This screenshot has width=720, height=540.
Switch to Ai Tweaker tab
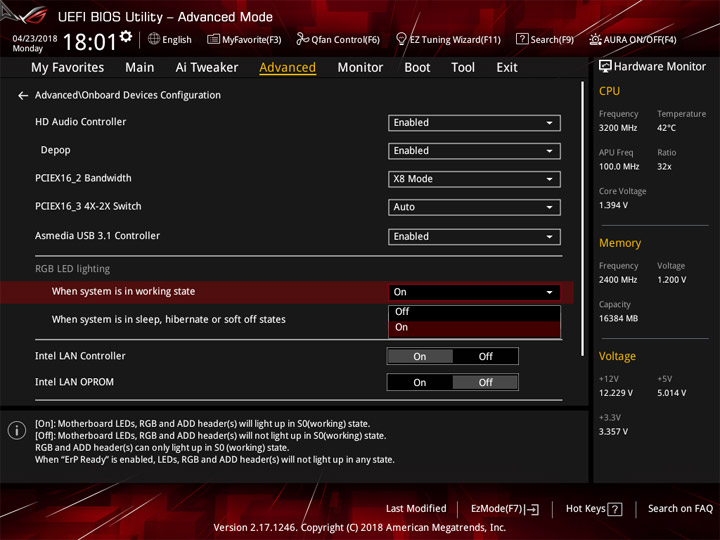(207, 68)
